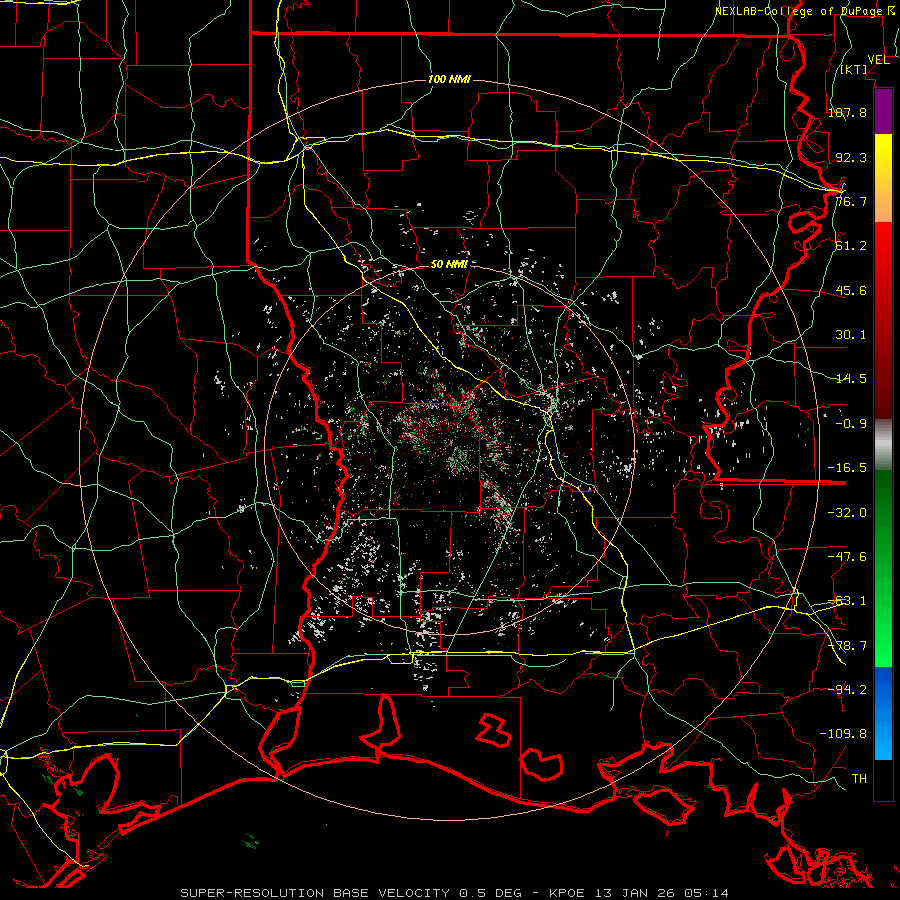The image size is (900, 900).
Task: Select the -78.7 velocity scale value
Action: pos(847,646)
